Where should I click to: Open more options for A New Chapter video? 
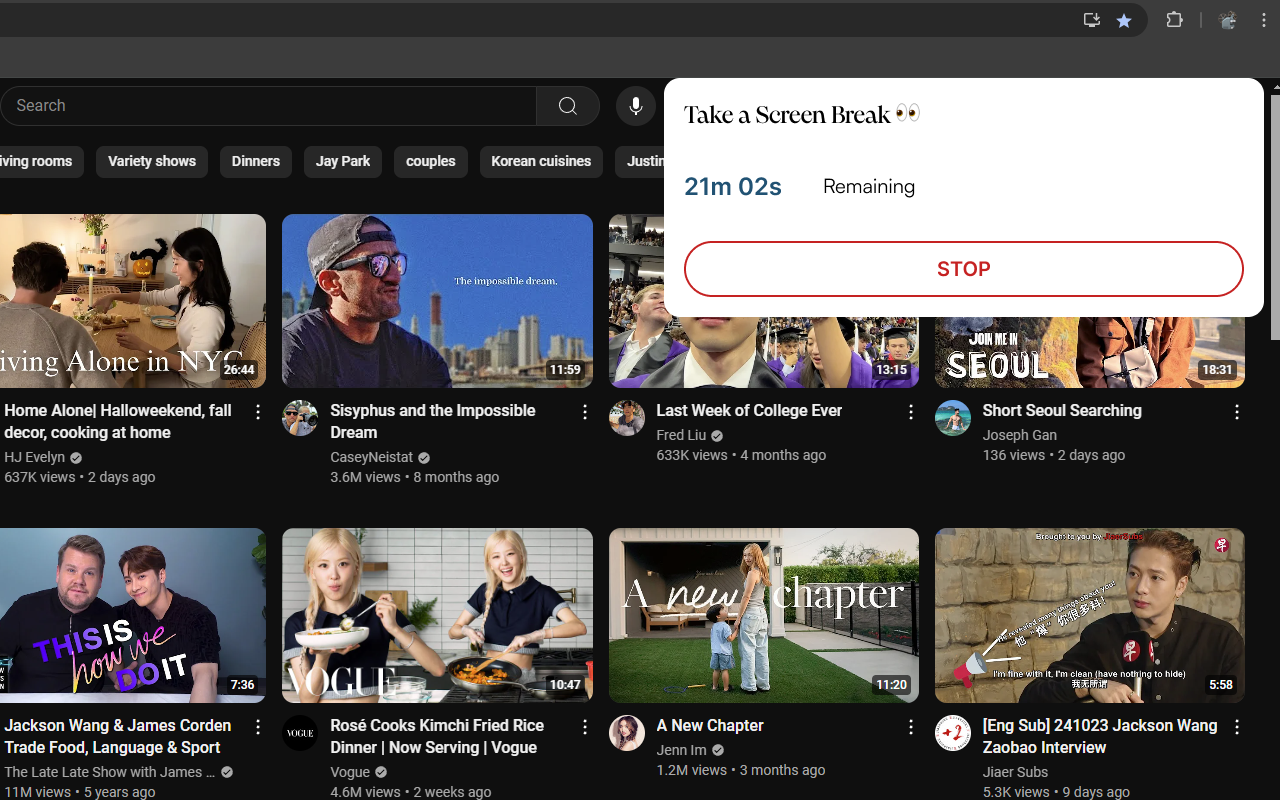point(911,727)
